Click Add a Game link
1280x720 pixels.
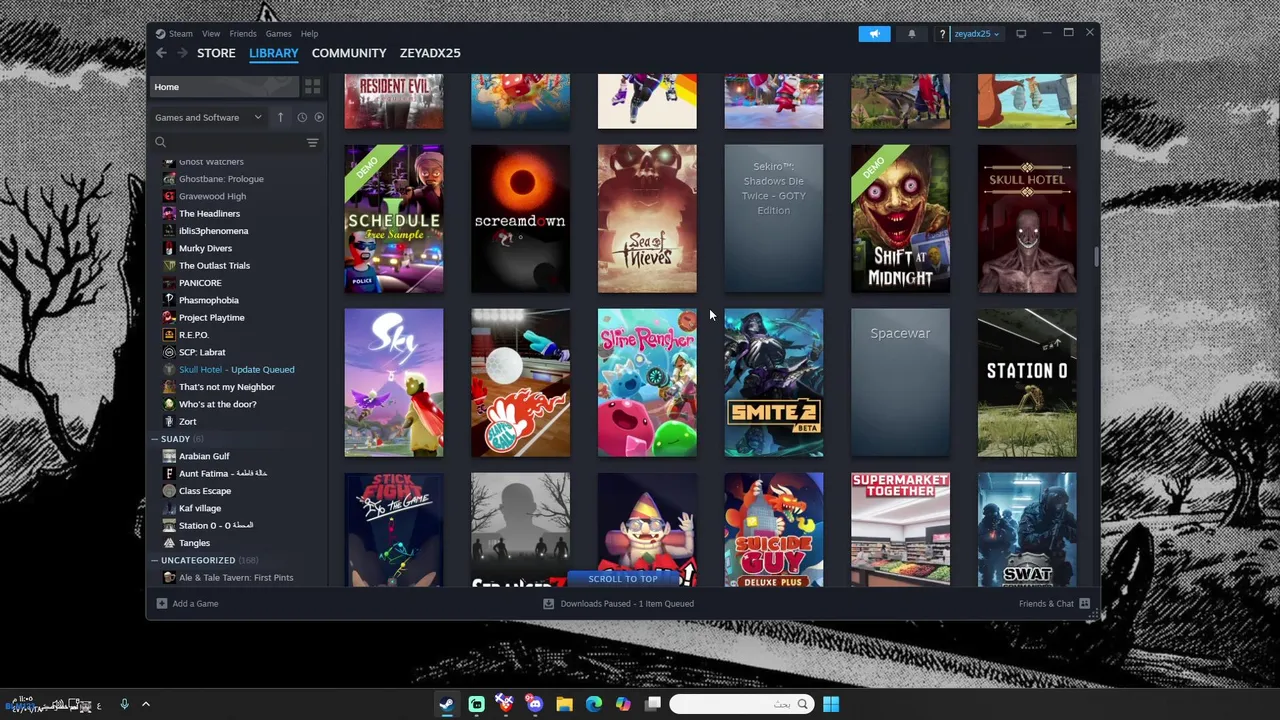click(x=195, y=603)
